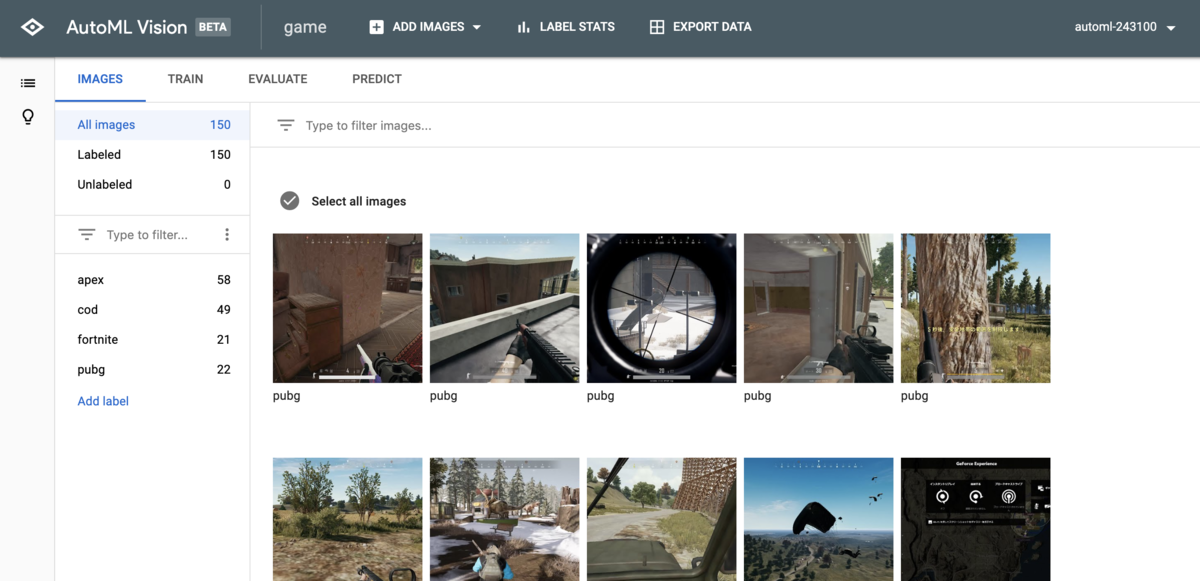Open the datasets list icon in sidebar
The width and height of the screenshot is (1200, 581).
point(28,83)
